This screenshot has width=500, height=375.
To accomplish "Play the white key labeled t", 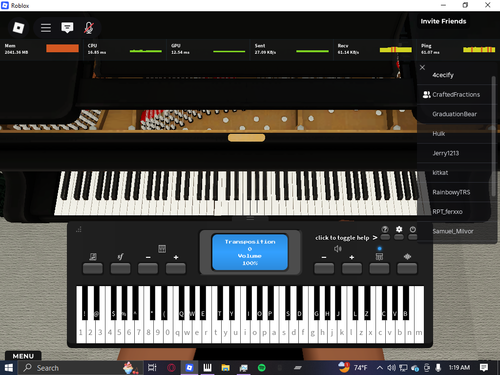I will 216,332.
